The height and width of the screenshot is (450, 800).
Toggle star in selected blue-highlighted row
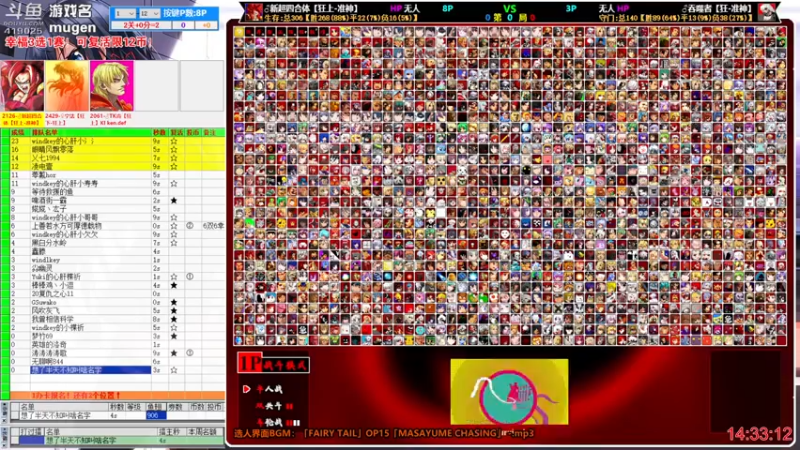tap(174, 370)
